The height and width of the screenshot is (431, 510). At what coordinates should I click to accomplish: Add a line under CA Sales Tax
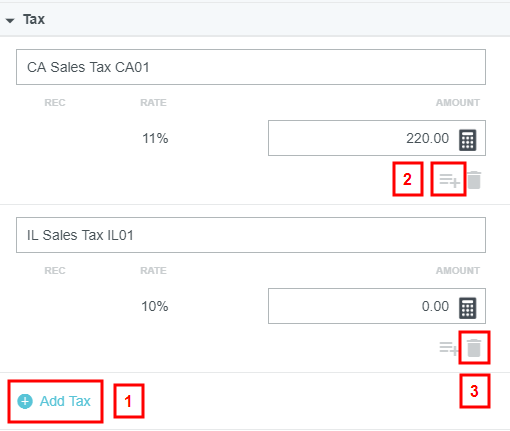pyautogui.click(x=449, y=180)
